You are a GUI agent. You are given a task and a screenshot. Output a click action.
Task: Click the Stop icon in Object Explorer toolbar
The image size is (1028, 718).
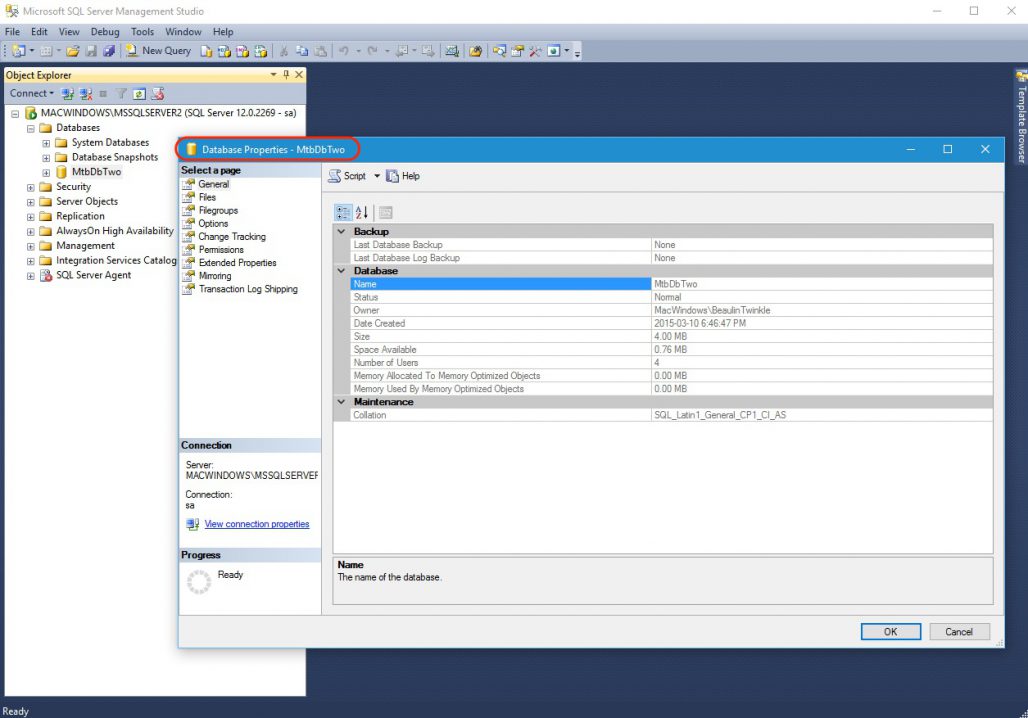click(103, 94)
